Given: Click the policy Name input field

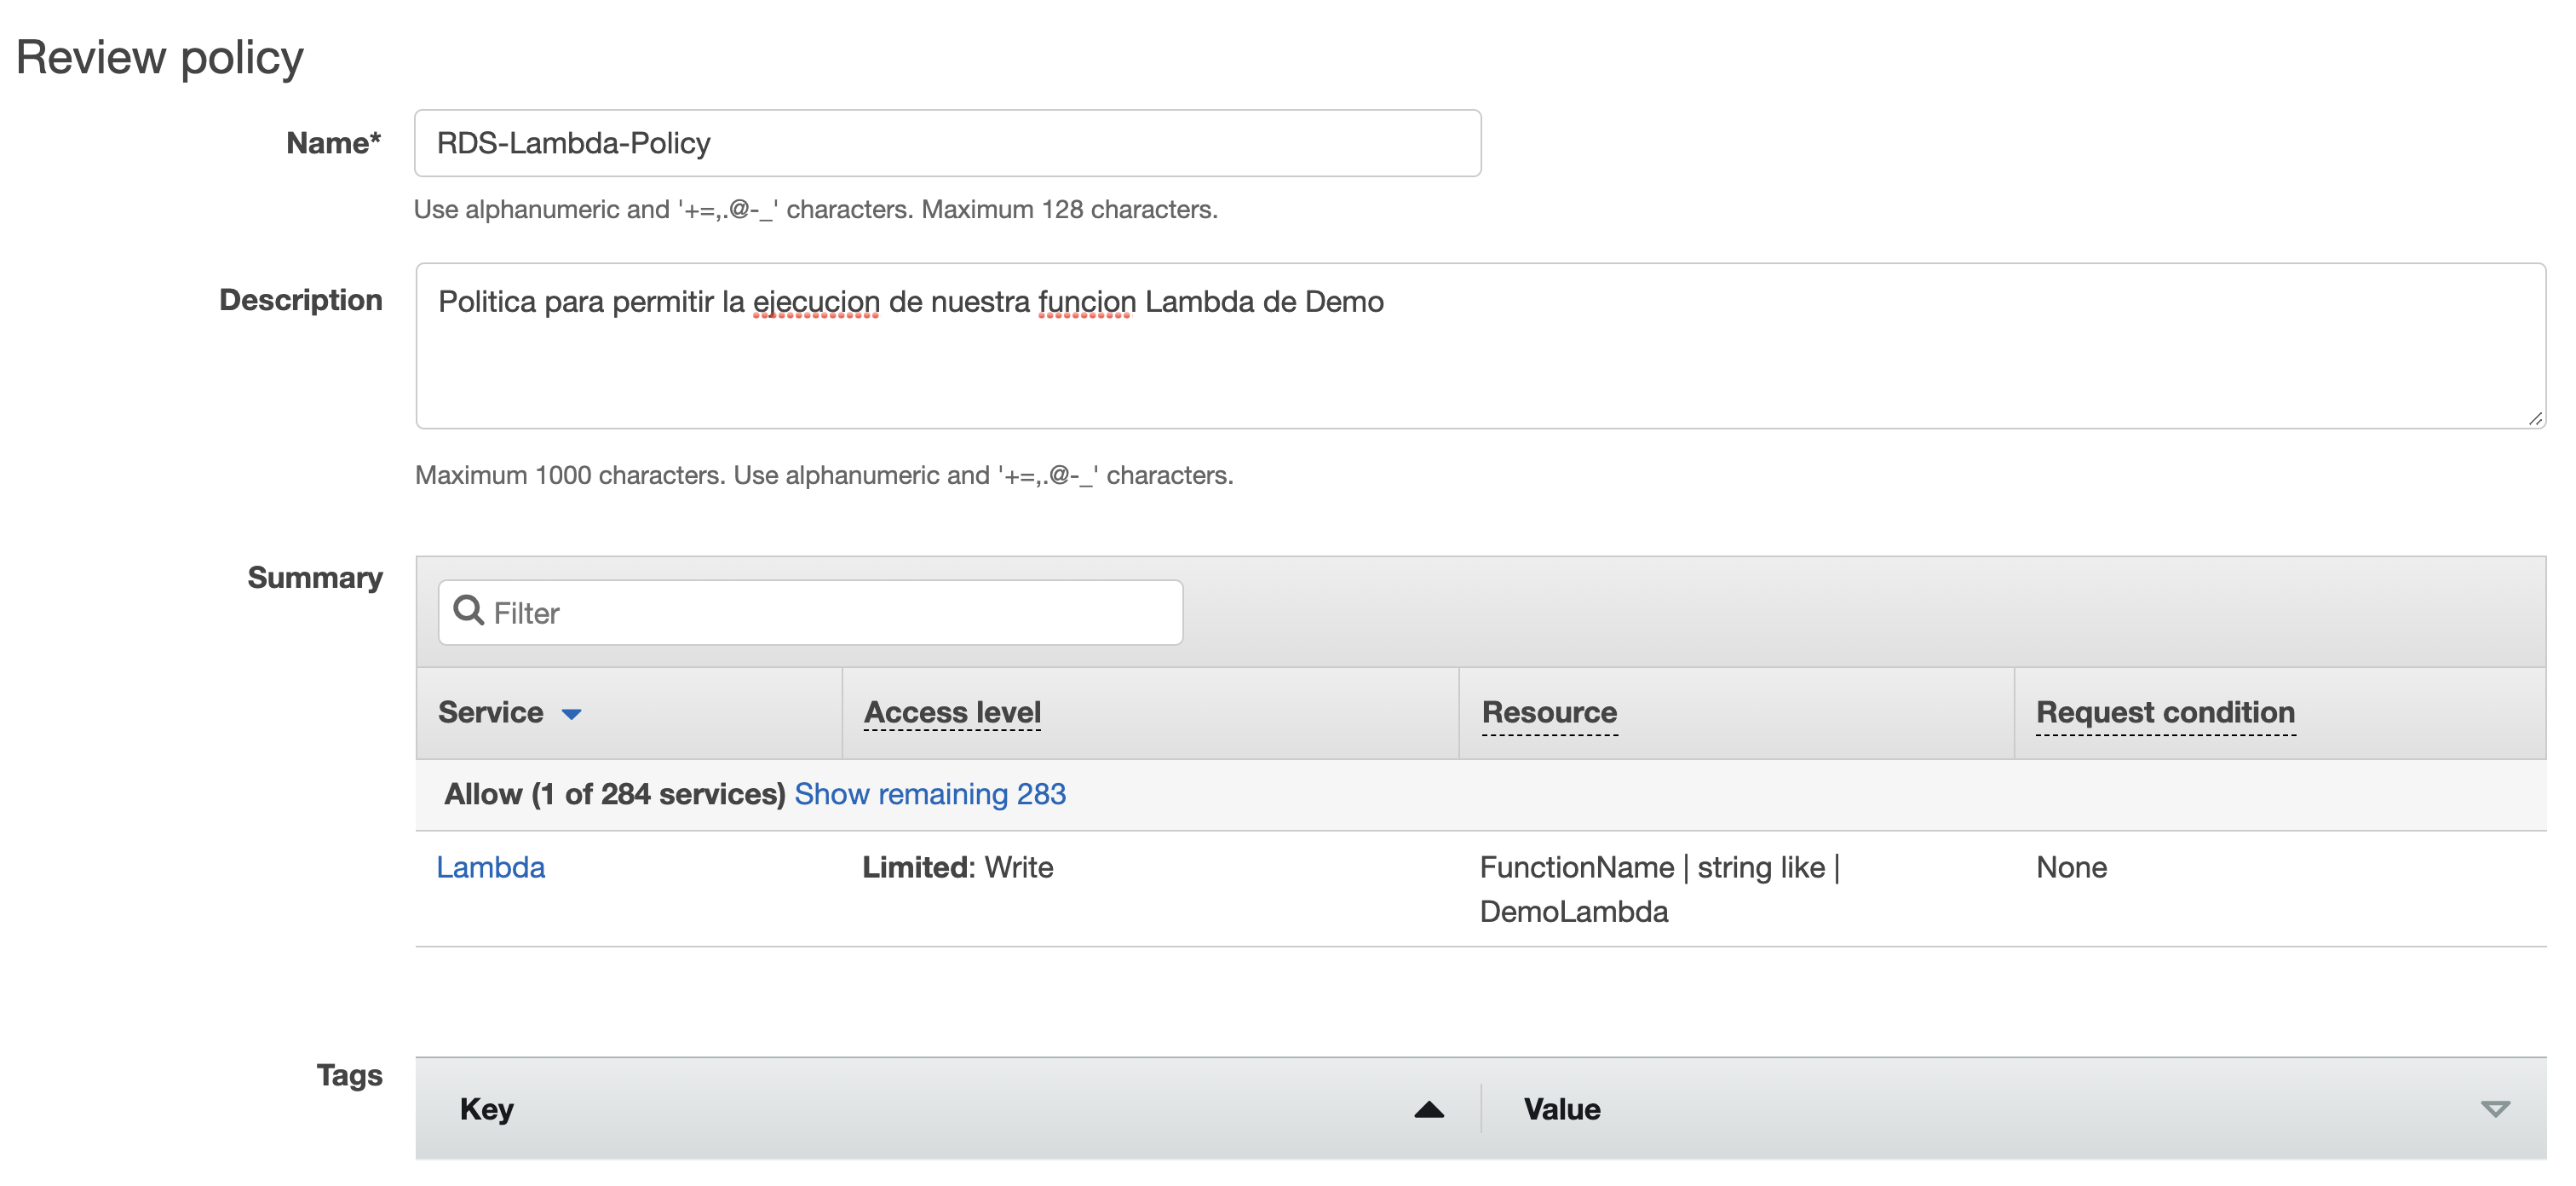Looking at the screenshot, I should pos(946,144).
